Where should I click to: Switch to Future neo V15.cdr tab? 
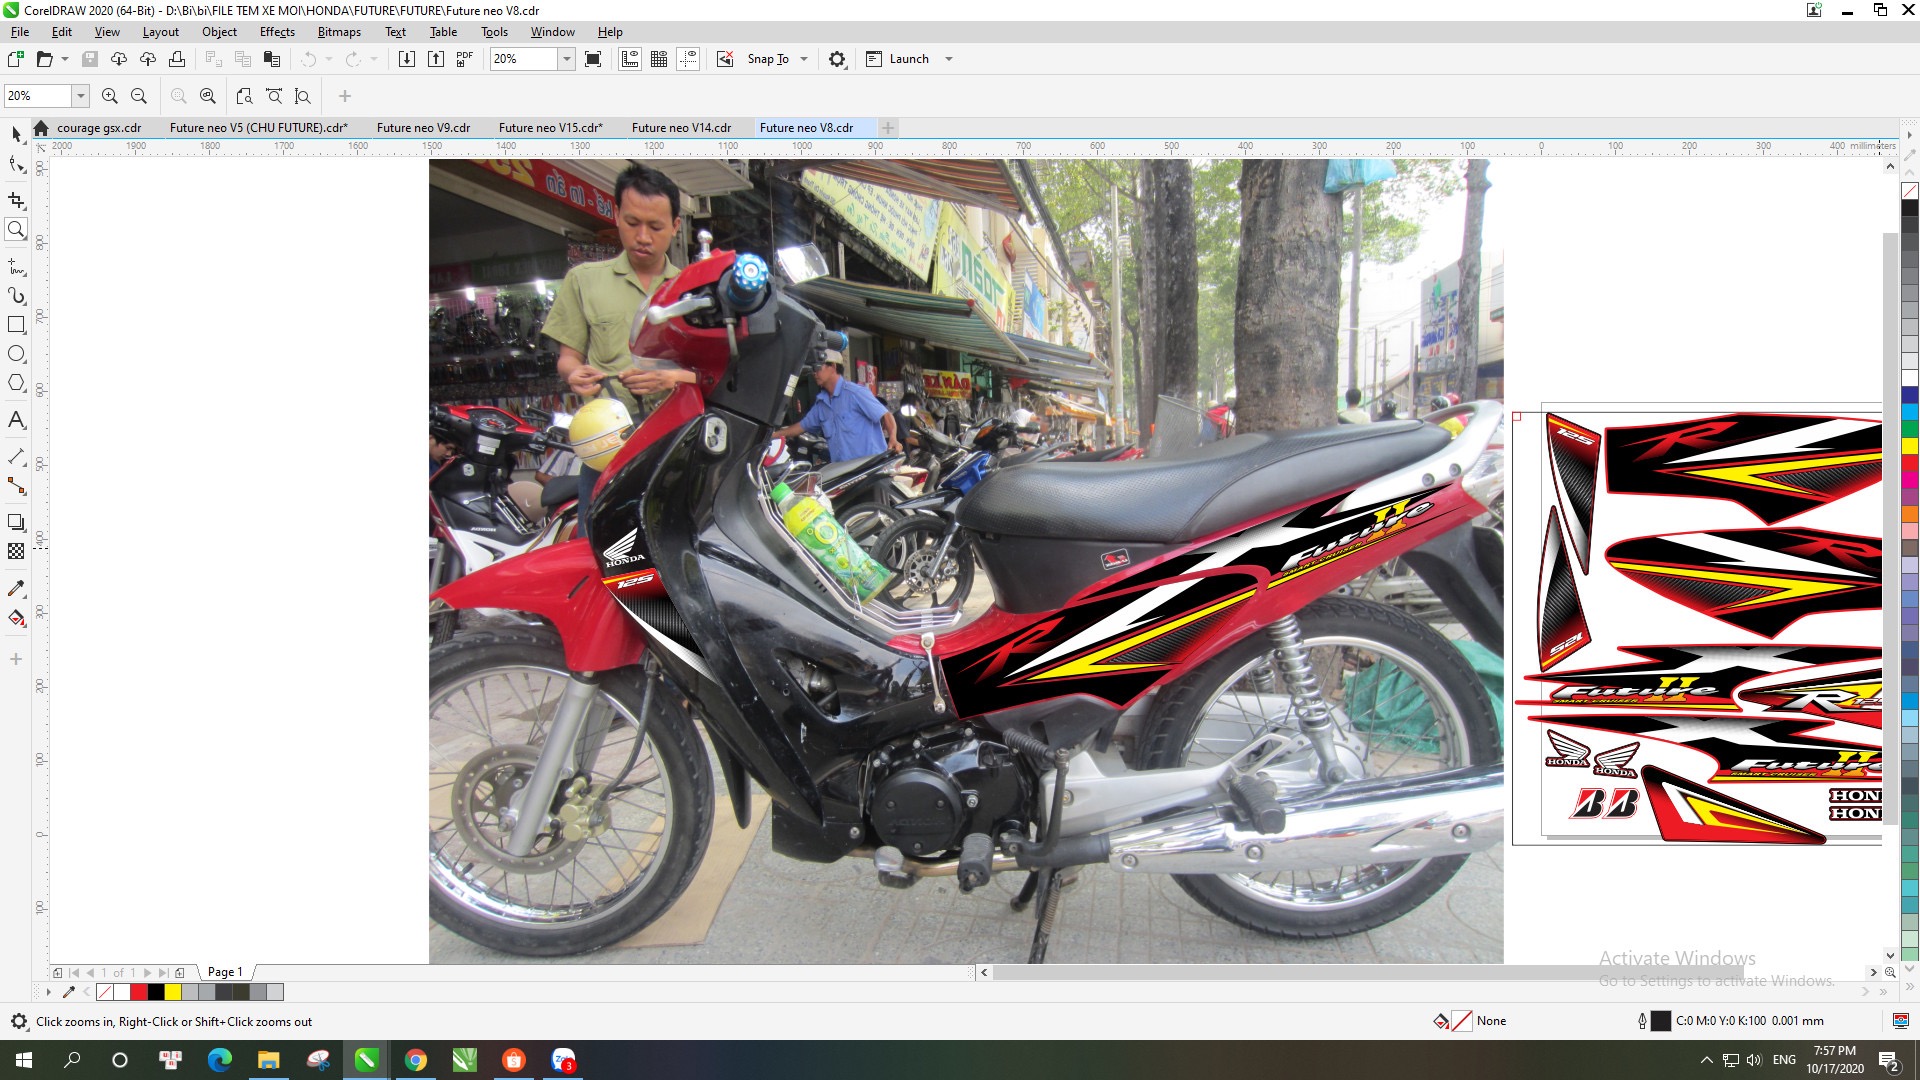coord(551,128)
